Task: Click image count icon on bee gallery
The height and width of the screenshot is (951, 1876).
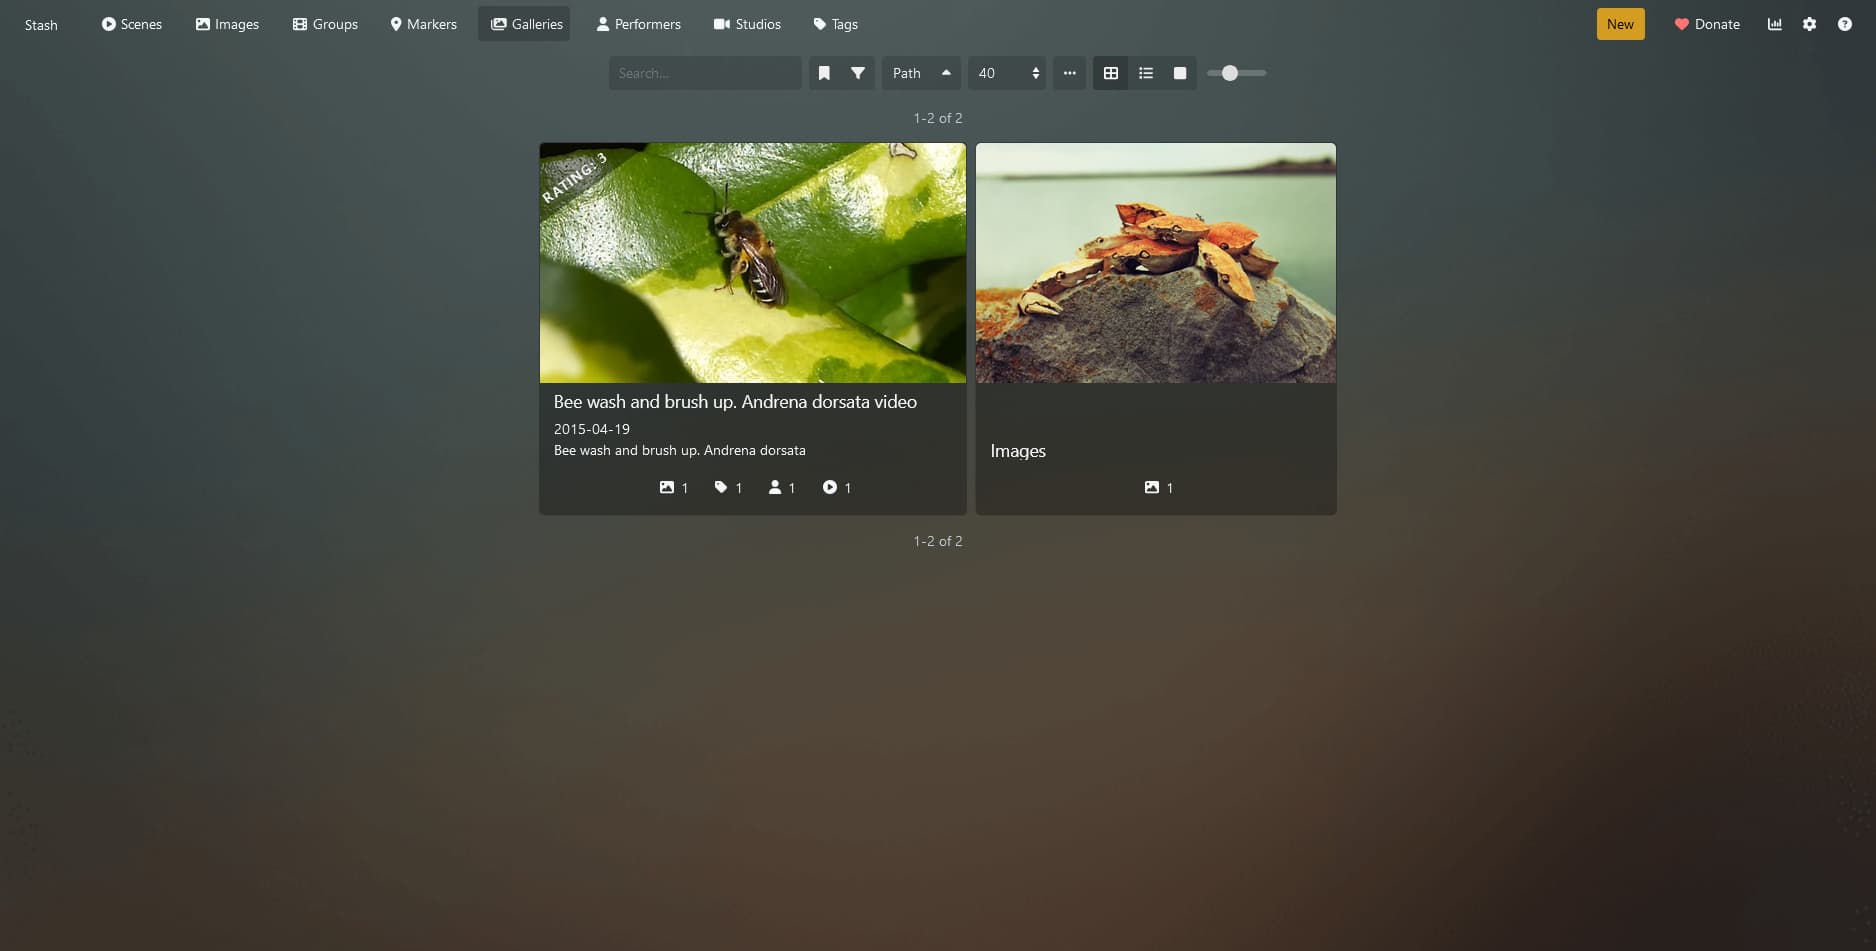Action: 674,488
